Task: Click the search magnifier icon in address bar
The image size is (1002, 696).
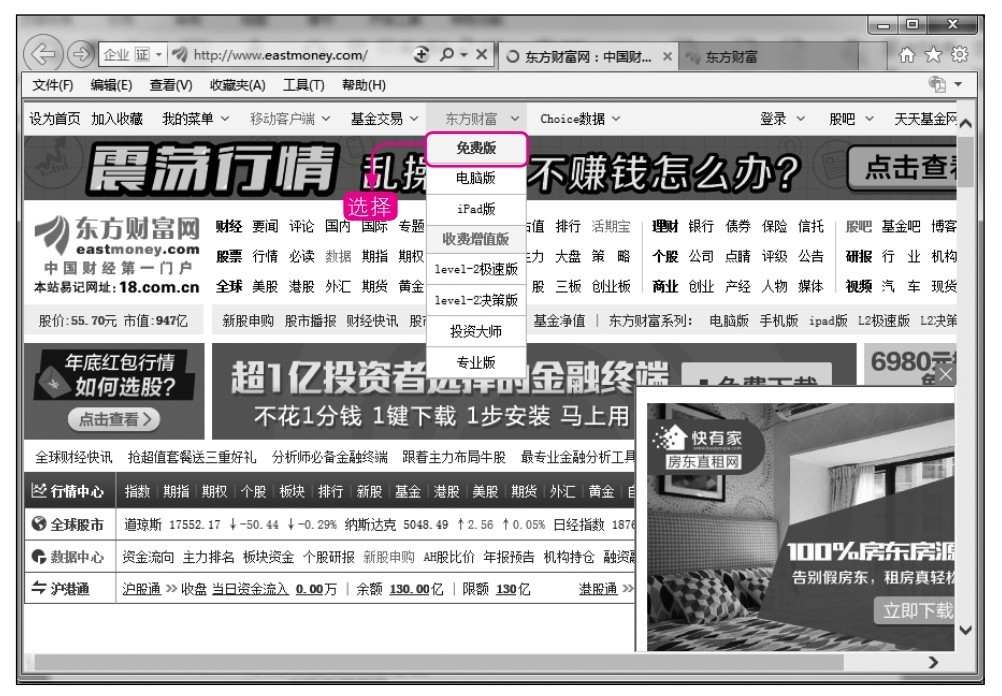Action: [x=447, y=55]
